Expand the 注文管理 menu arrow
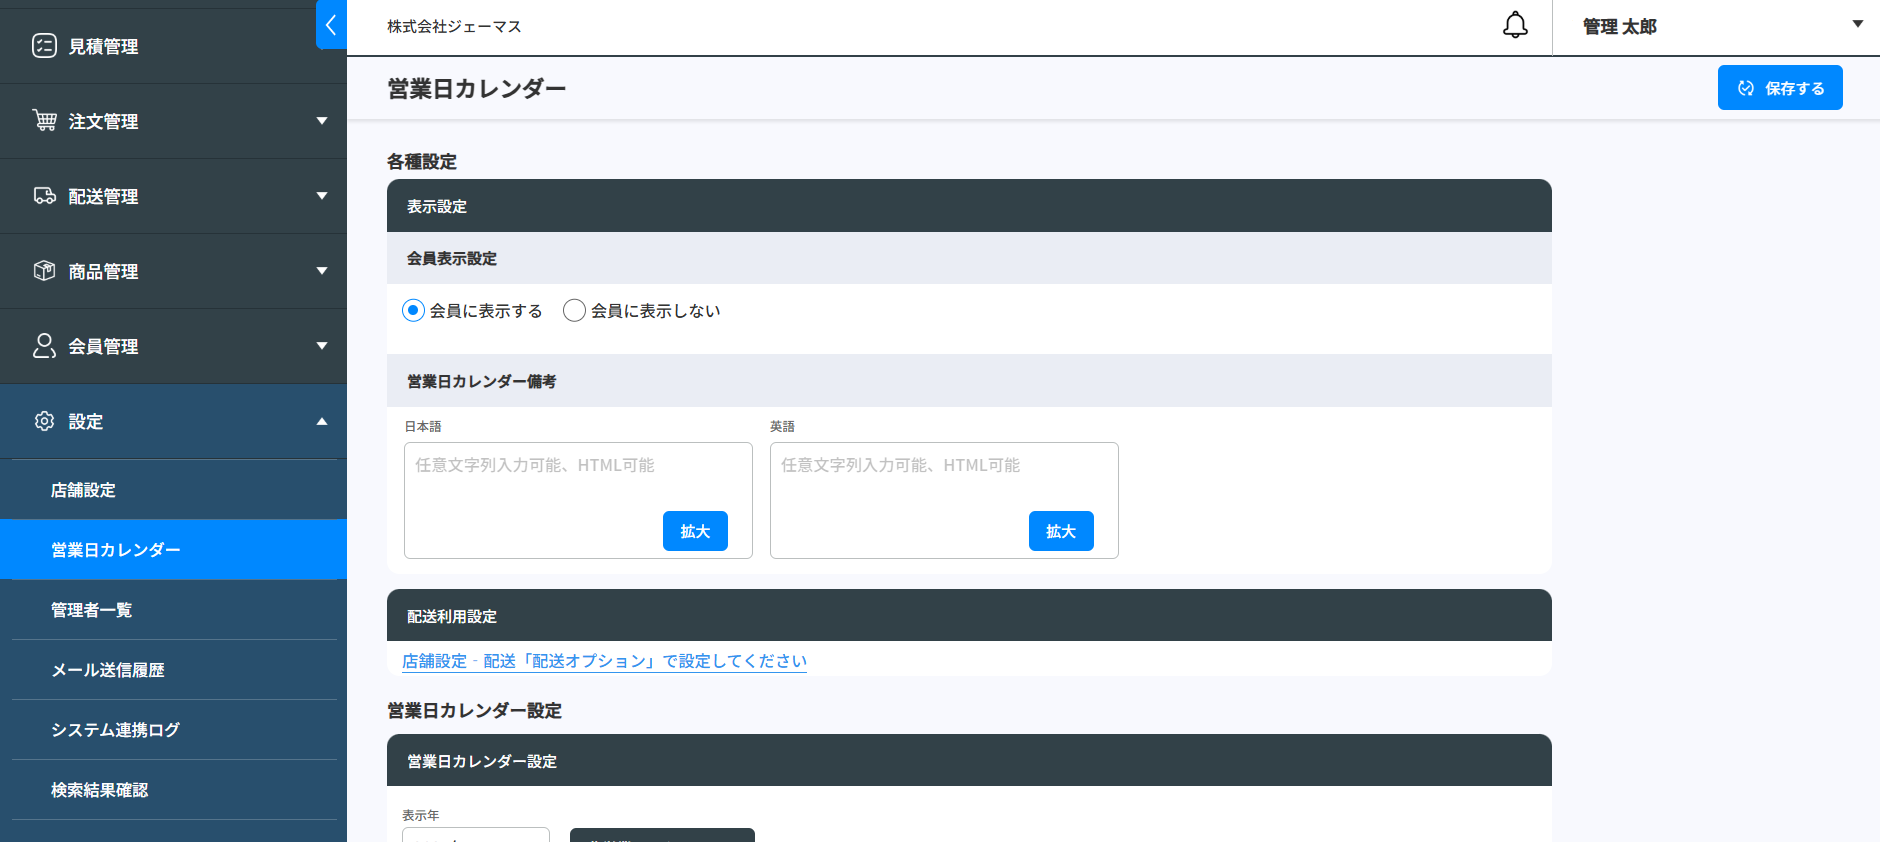 pyautogui.click(x=322, y=121)
